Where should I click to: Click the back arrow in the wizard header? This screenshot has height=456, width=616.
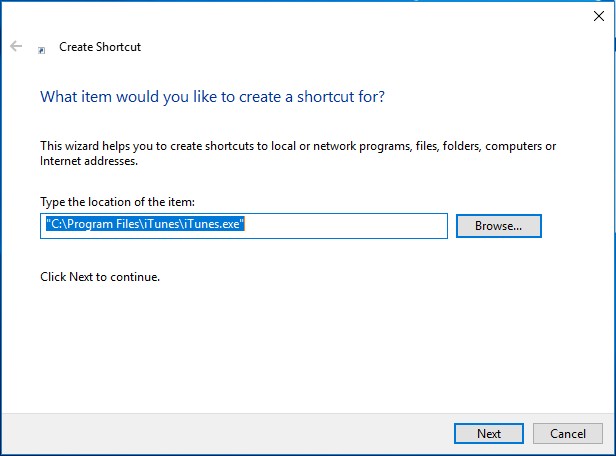point(16,46)
